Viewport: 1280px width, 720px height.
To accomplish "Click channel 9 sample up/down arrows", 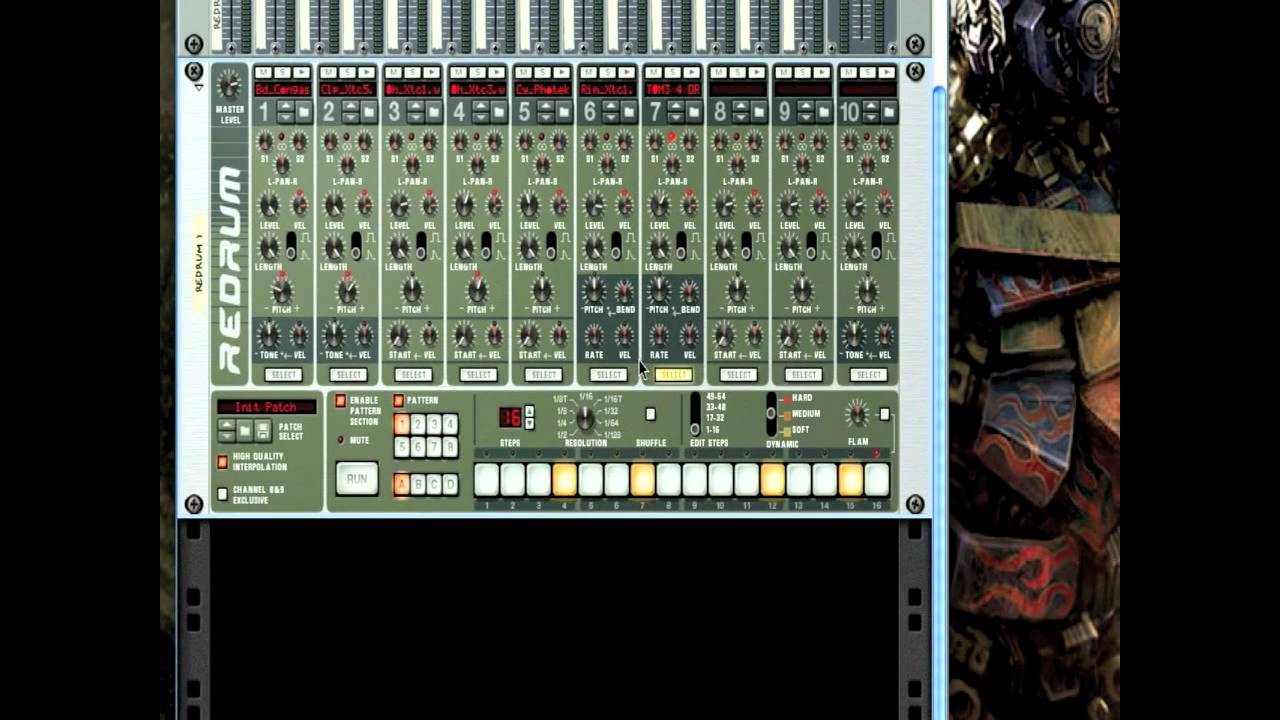I will point(806,112).
